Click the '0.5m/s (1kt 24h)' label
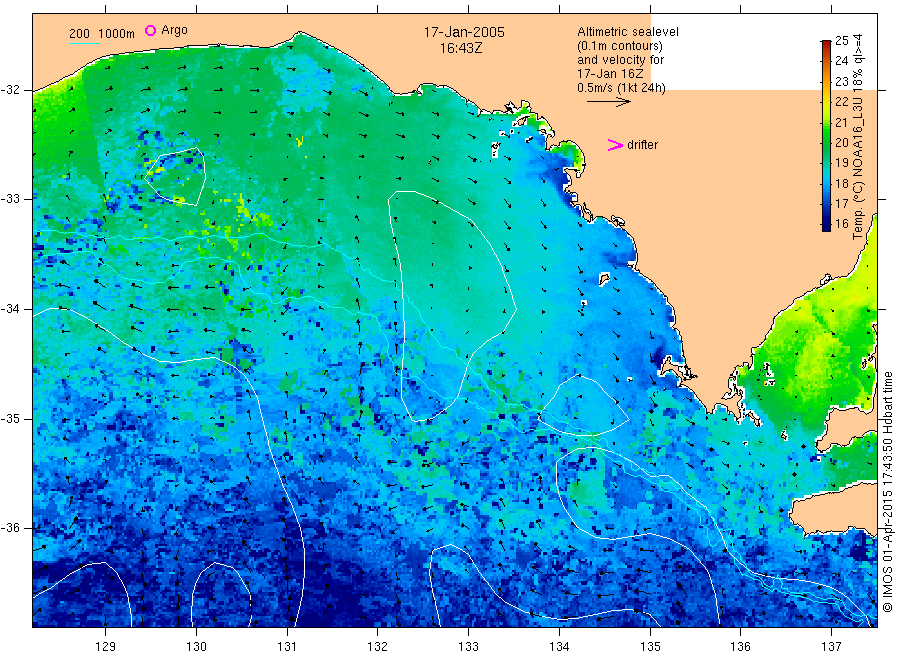Screen dimensions: 900x660 click(622, 88)
